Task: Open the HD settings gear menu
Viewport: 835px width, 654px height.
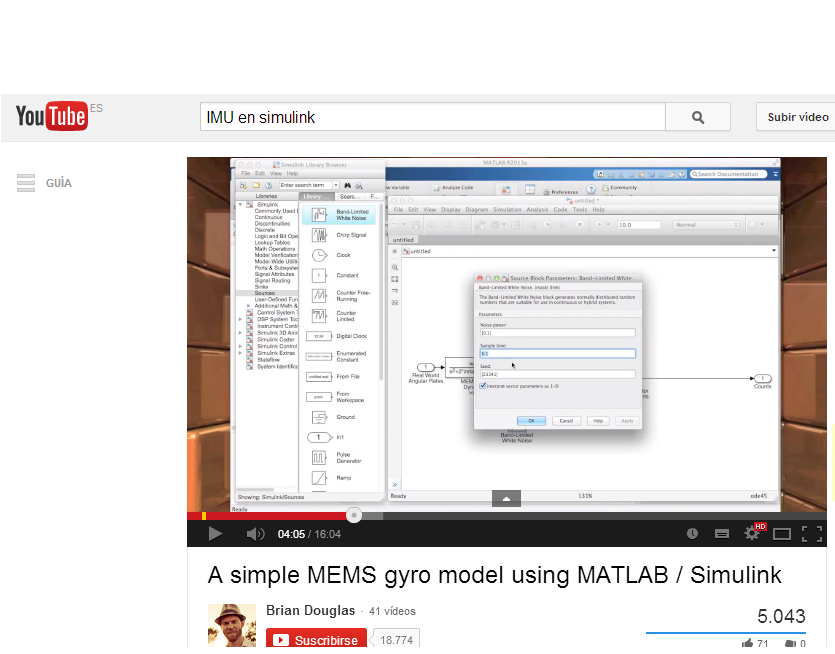Action: pos(752,534)
